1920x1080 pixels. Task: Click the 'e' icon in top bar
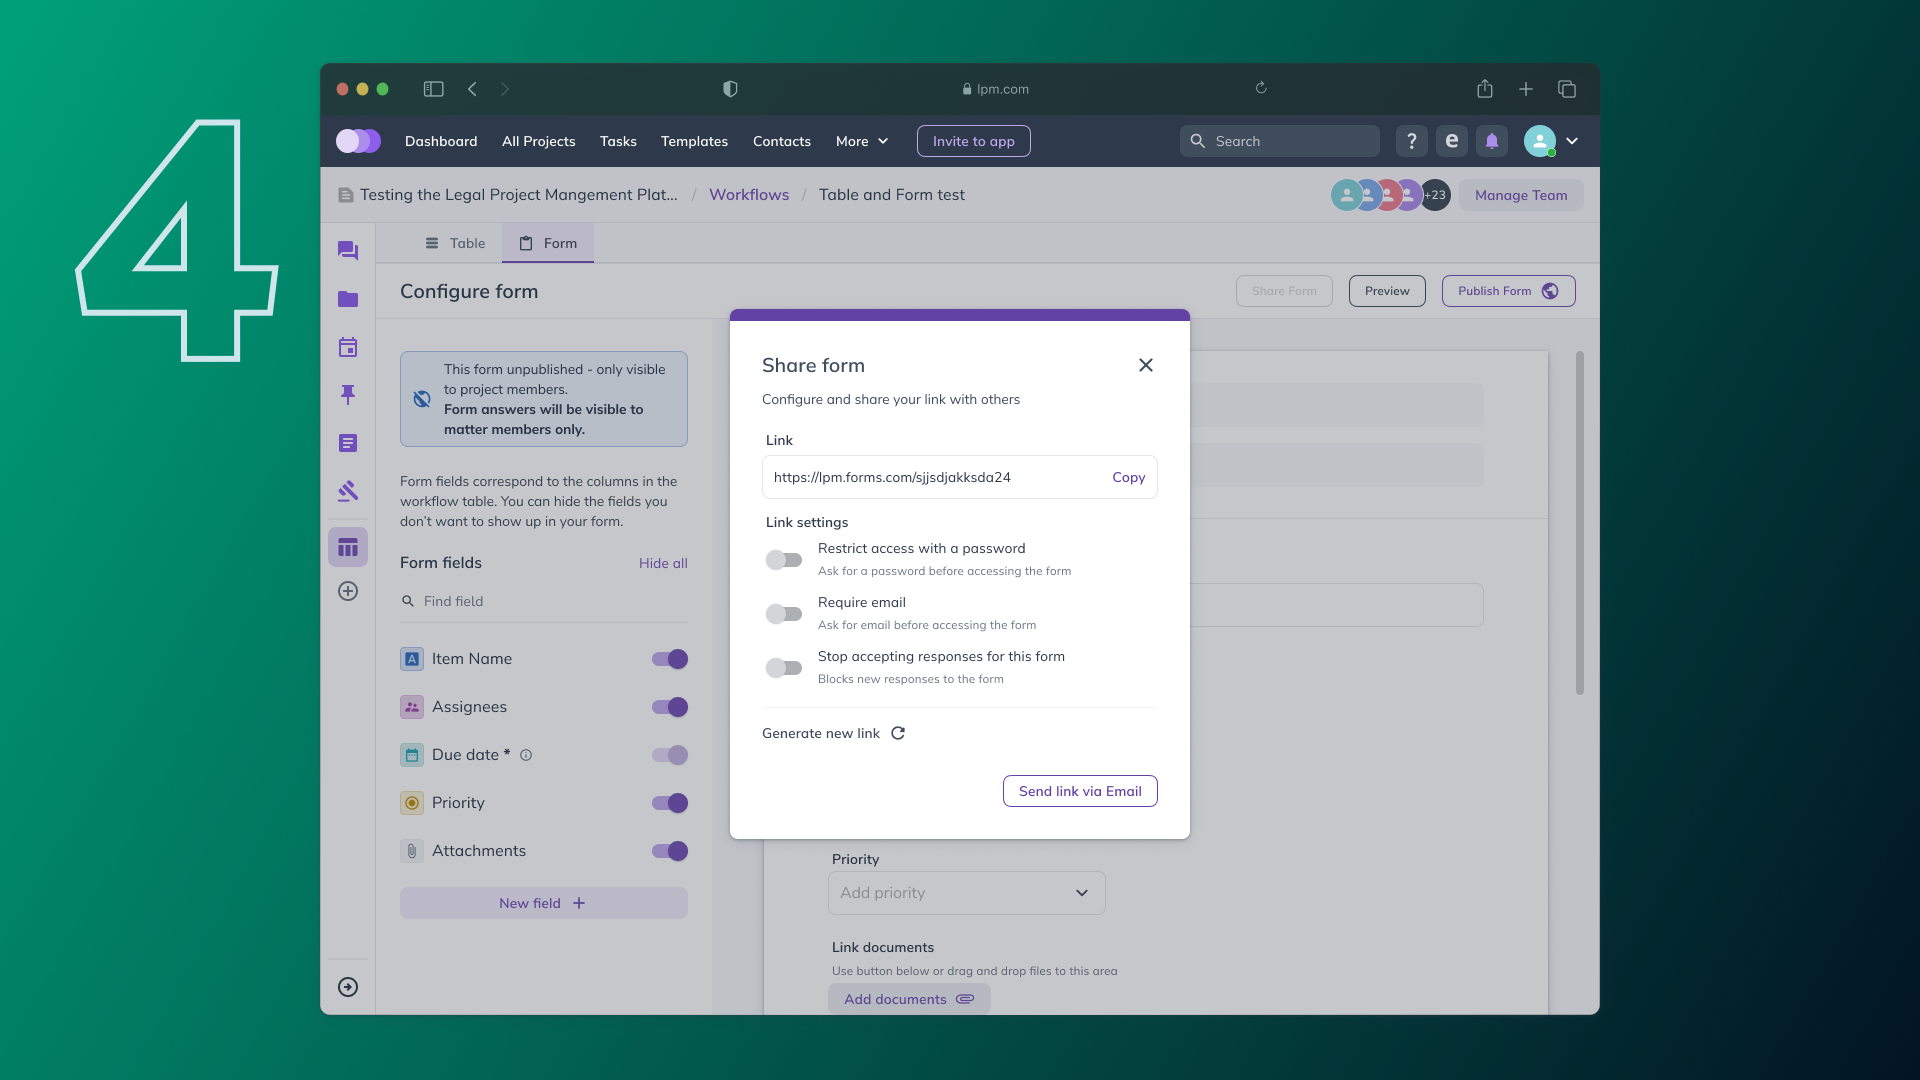(x=1452, y=141)
